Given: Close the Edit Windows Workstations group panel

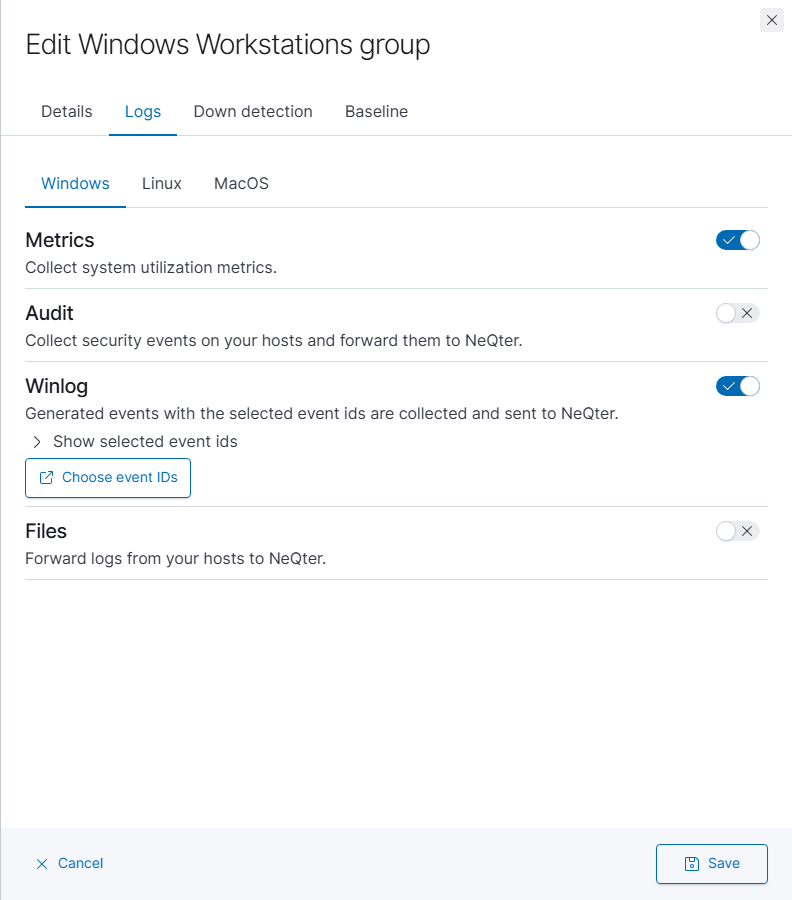Looking at the screenshot, I should click(771, 20).
